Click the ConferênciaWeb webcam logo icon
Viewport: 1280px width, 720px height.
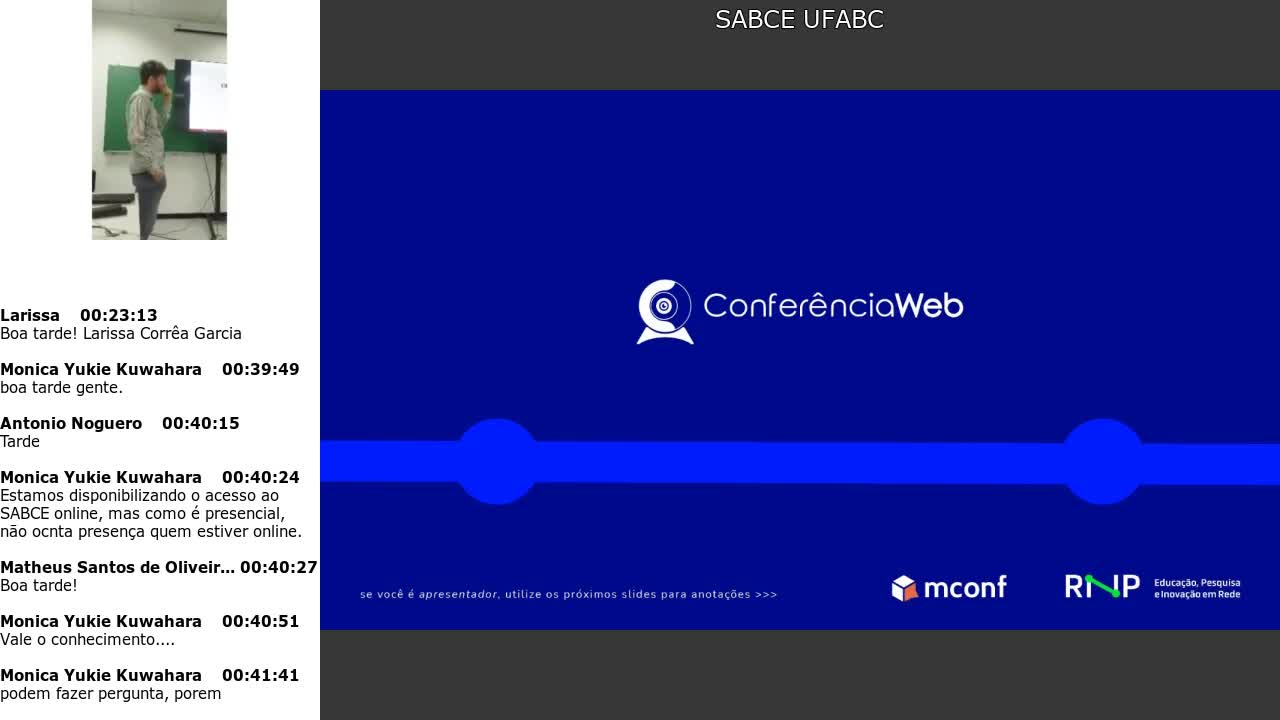665,312
